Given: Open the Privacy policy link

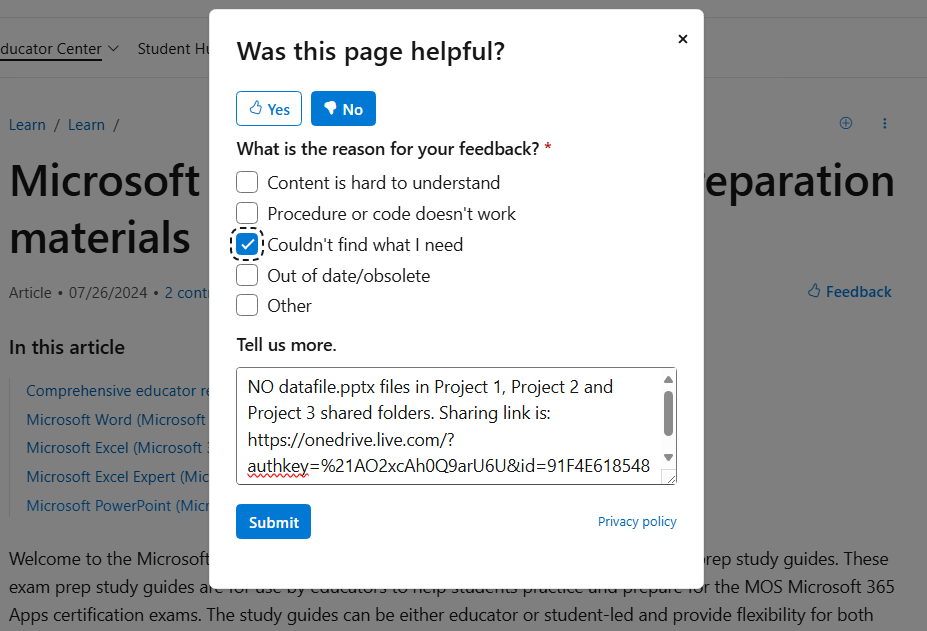Looking at the screenshot, I should 637,521.
